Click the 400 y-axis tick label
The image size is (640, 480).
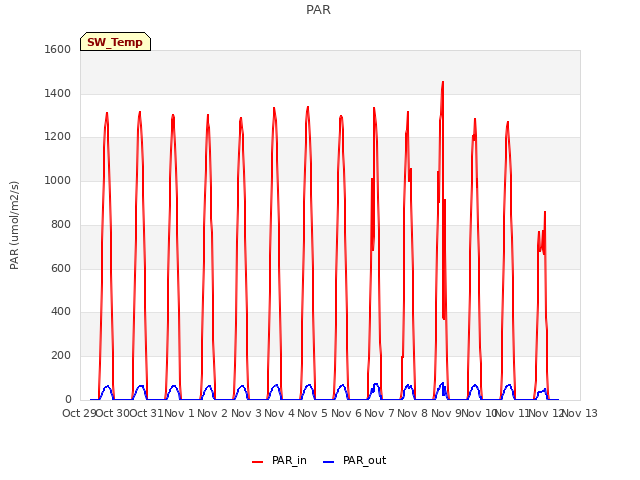tap(61, 311)
